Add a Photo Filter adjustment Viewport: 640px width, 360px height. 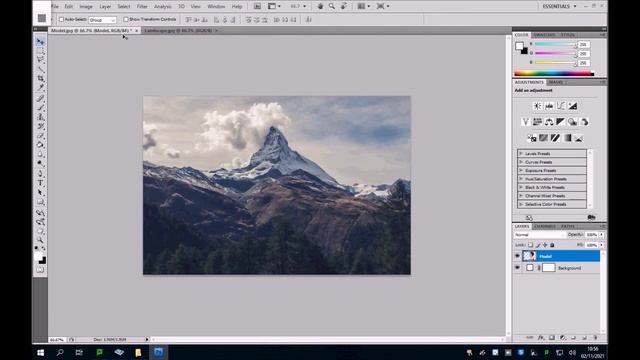pyautogui.click(x=572, y=122)
